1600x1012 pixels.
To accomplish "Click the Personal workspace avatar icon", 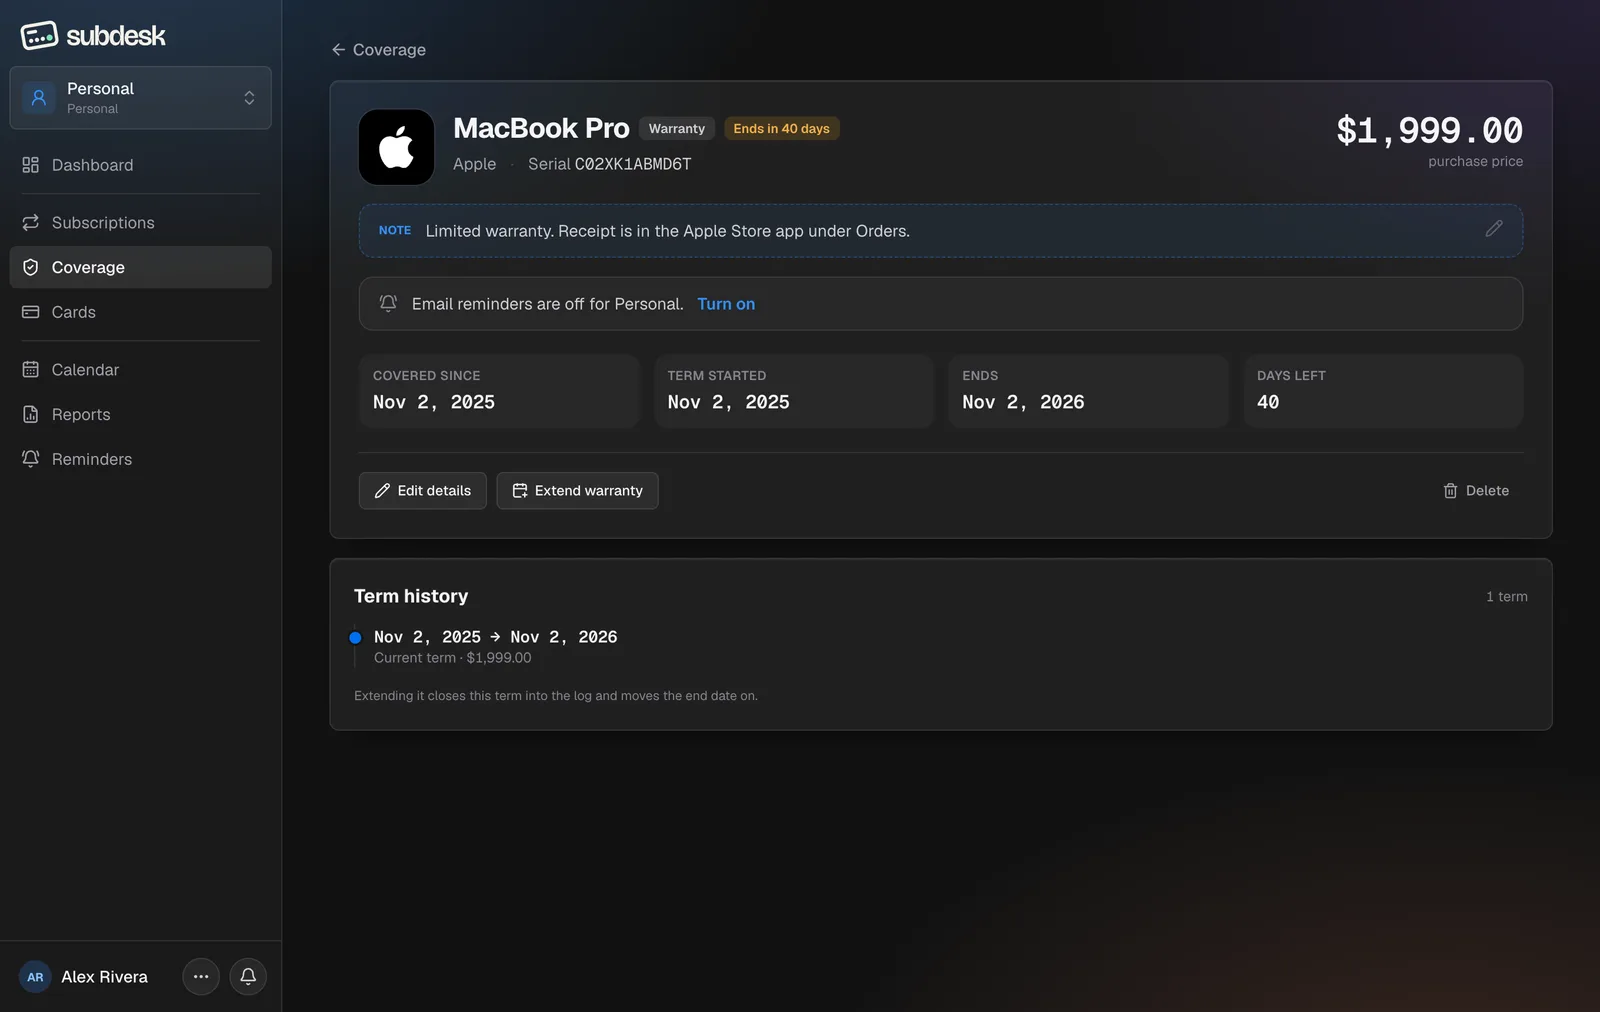I will pyautogui.click(x=38, y=98).
